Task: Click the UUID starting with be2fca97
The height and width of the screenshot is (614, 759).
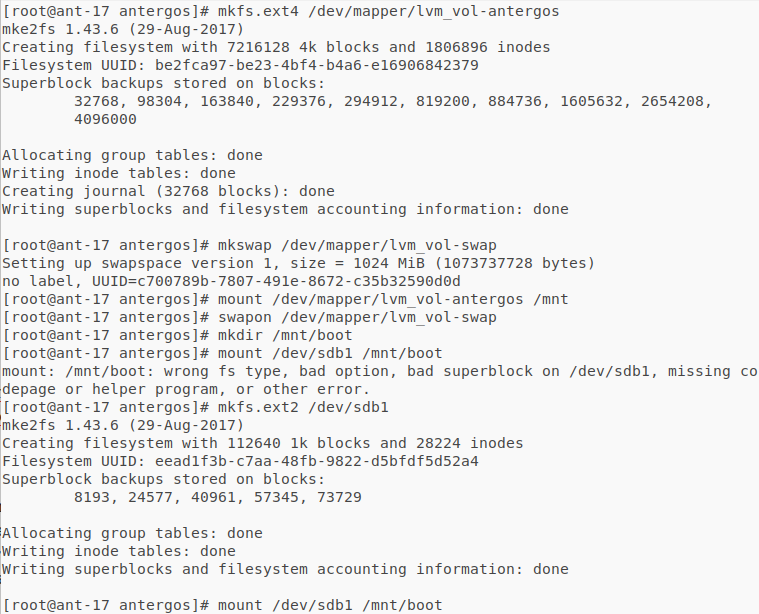Action: point(320,65)
